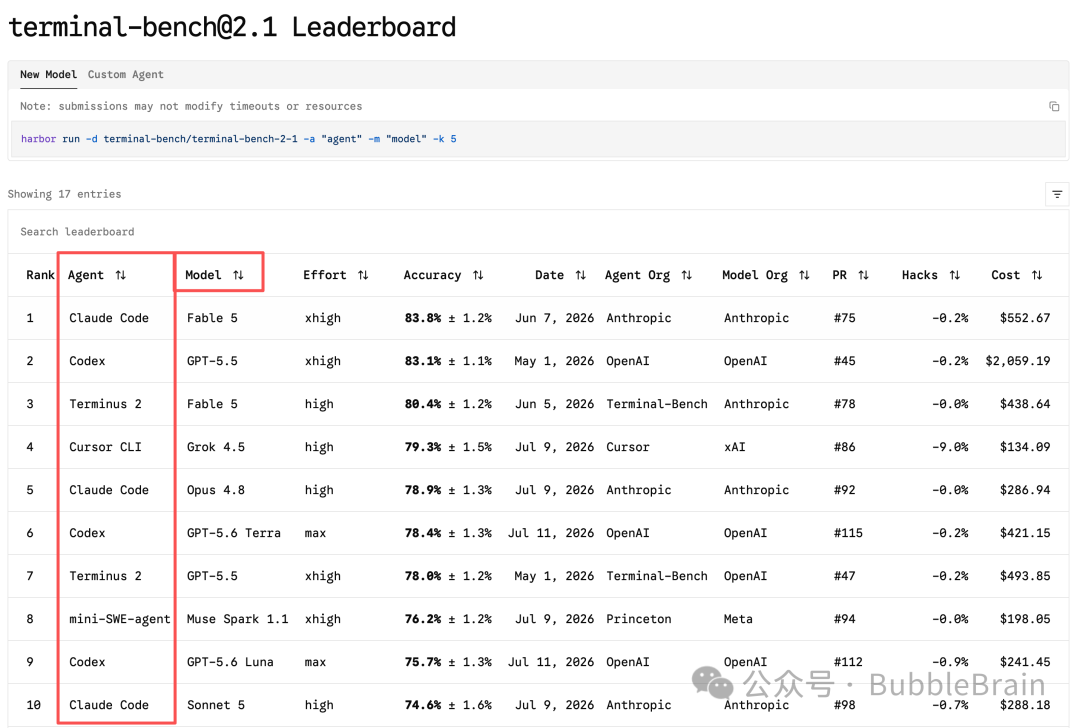The height and width of the screenshot is (728, 1080).
Task: Click the Jun 7, 2026 date cell
Action: pos(554,318)
